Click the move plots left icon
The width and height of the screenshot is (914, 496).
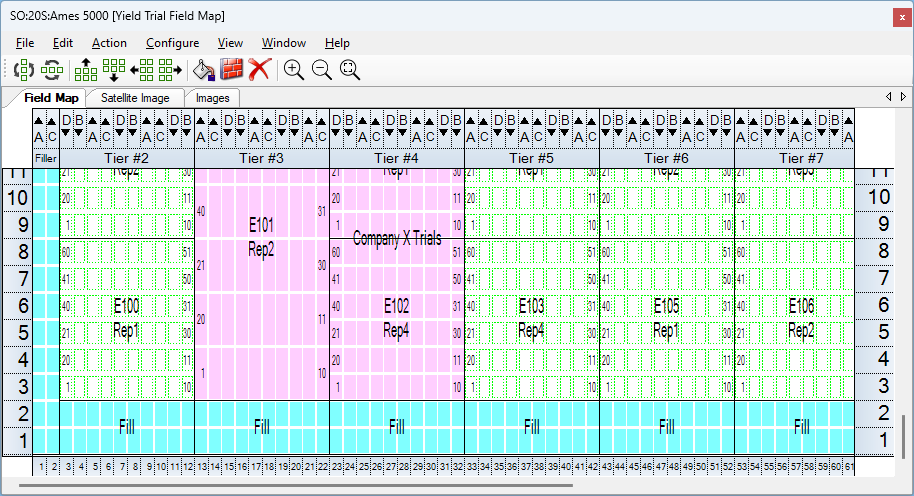142,70
